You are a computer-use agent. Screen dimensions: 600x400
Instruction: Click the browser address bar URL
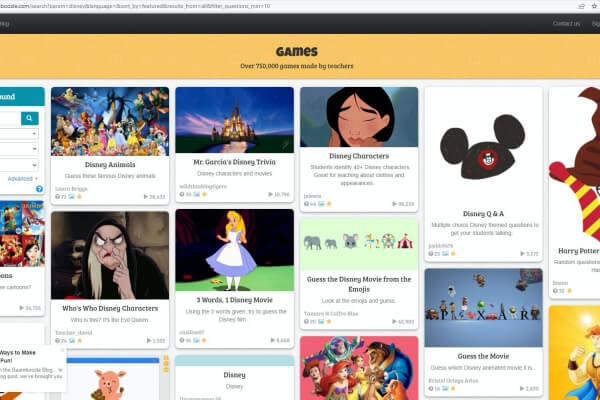click(135, 6)
